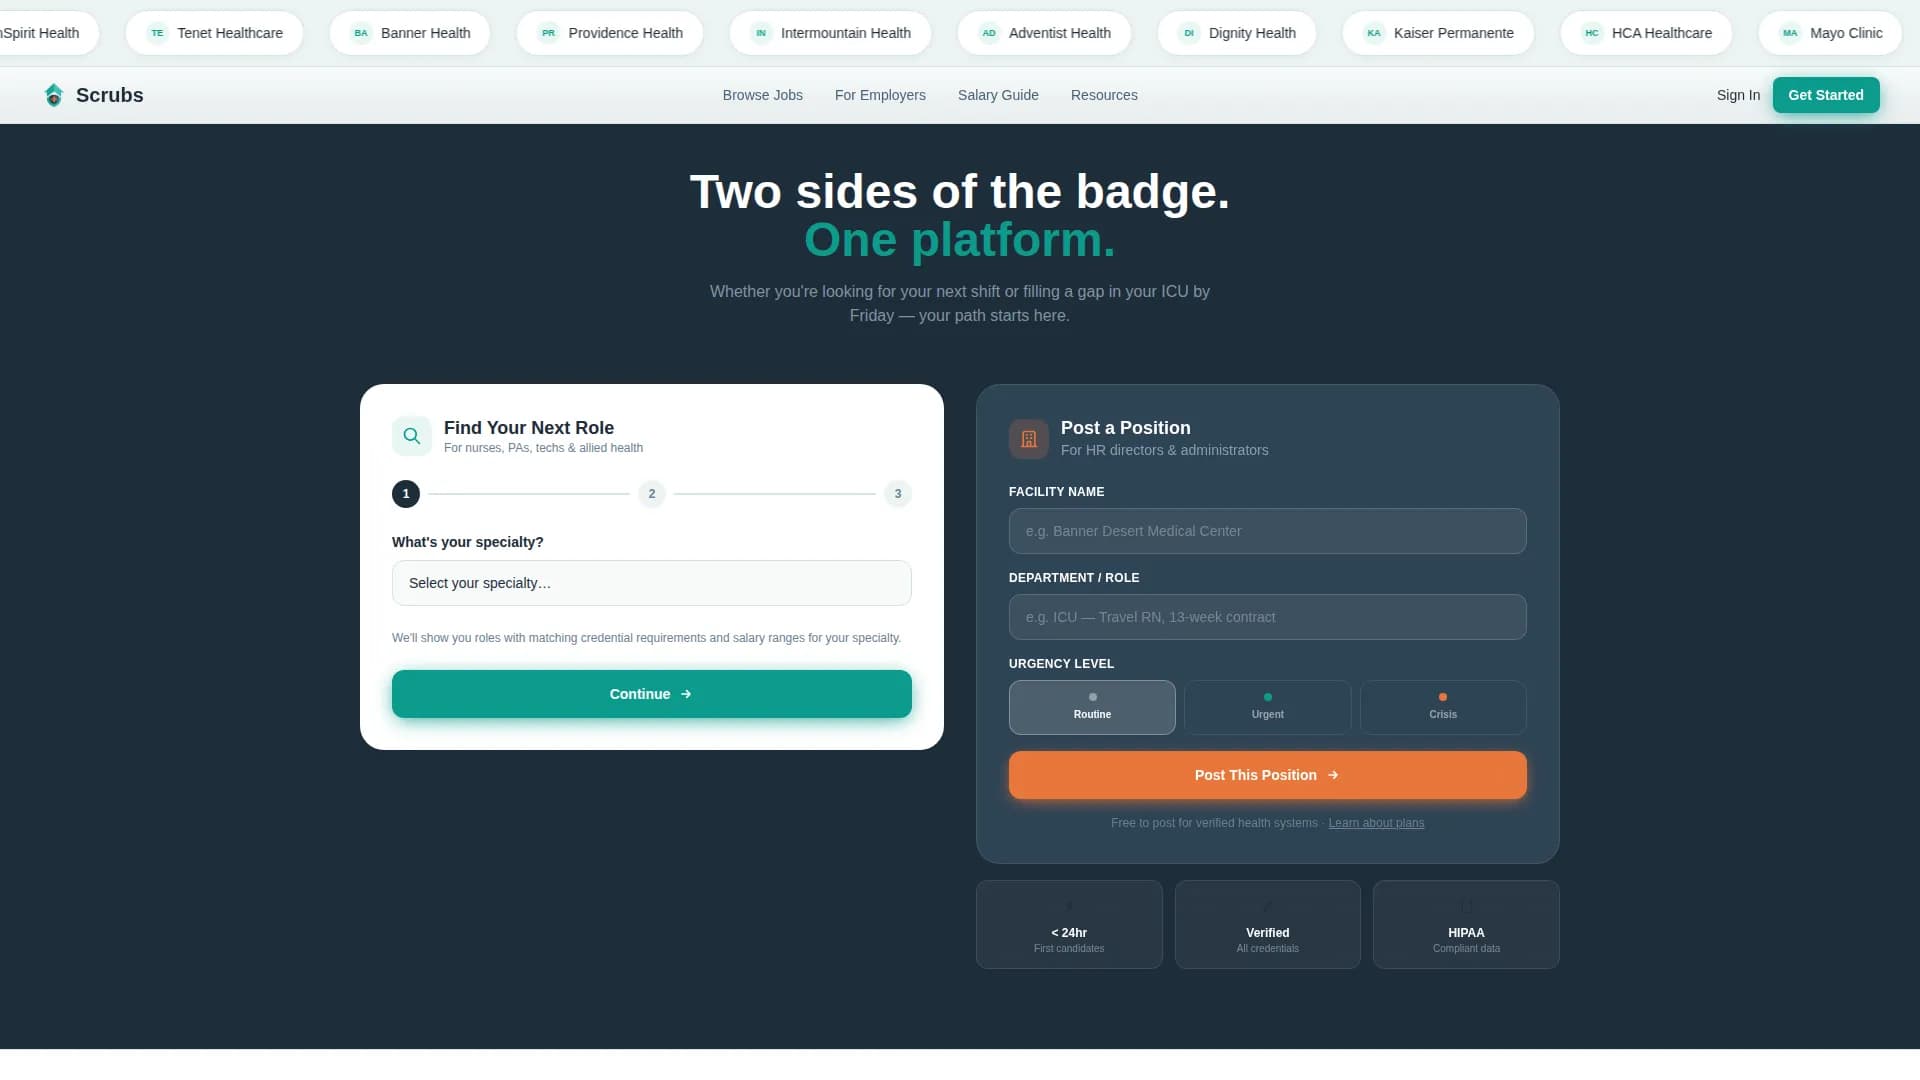The image size is (1920, 1080).
Task: Click the Facility Name input field
Action: pyautogui.click(x=1267, y=531)
